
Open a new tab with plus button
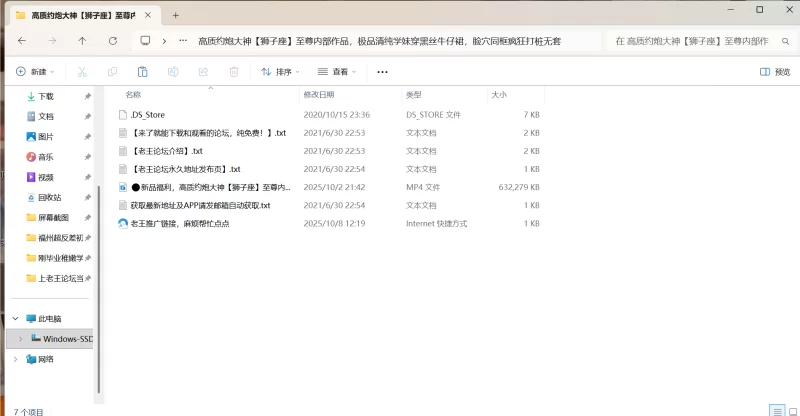[175, 15]
